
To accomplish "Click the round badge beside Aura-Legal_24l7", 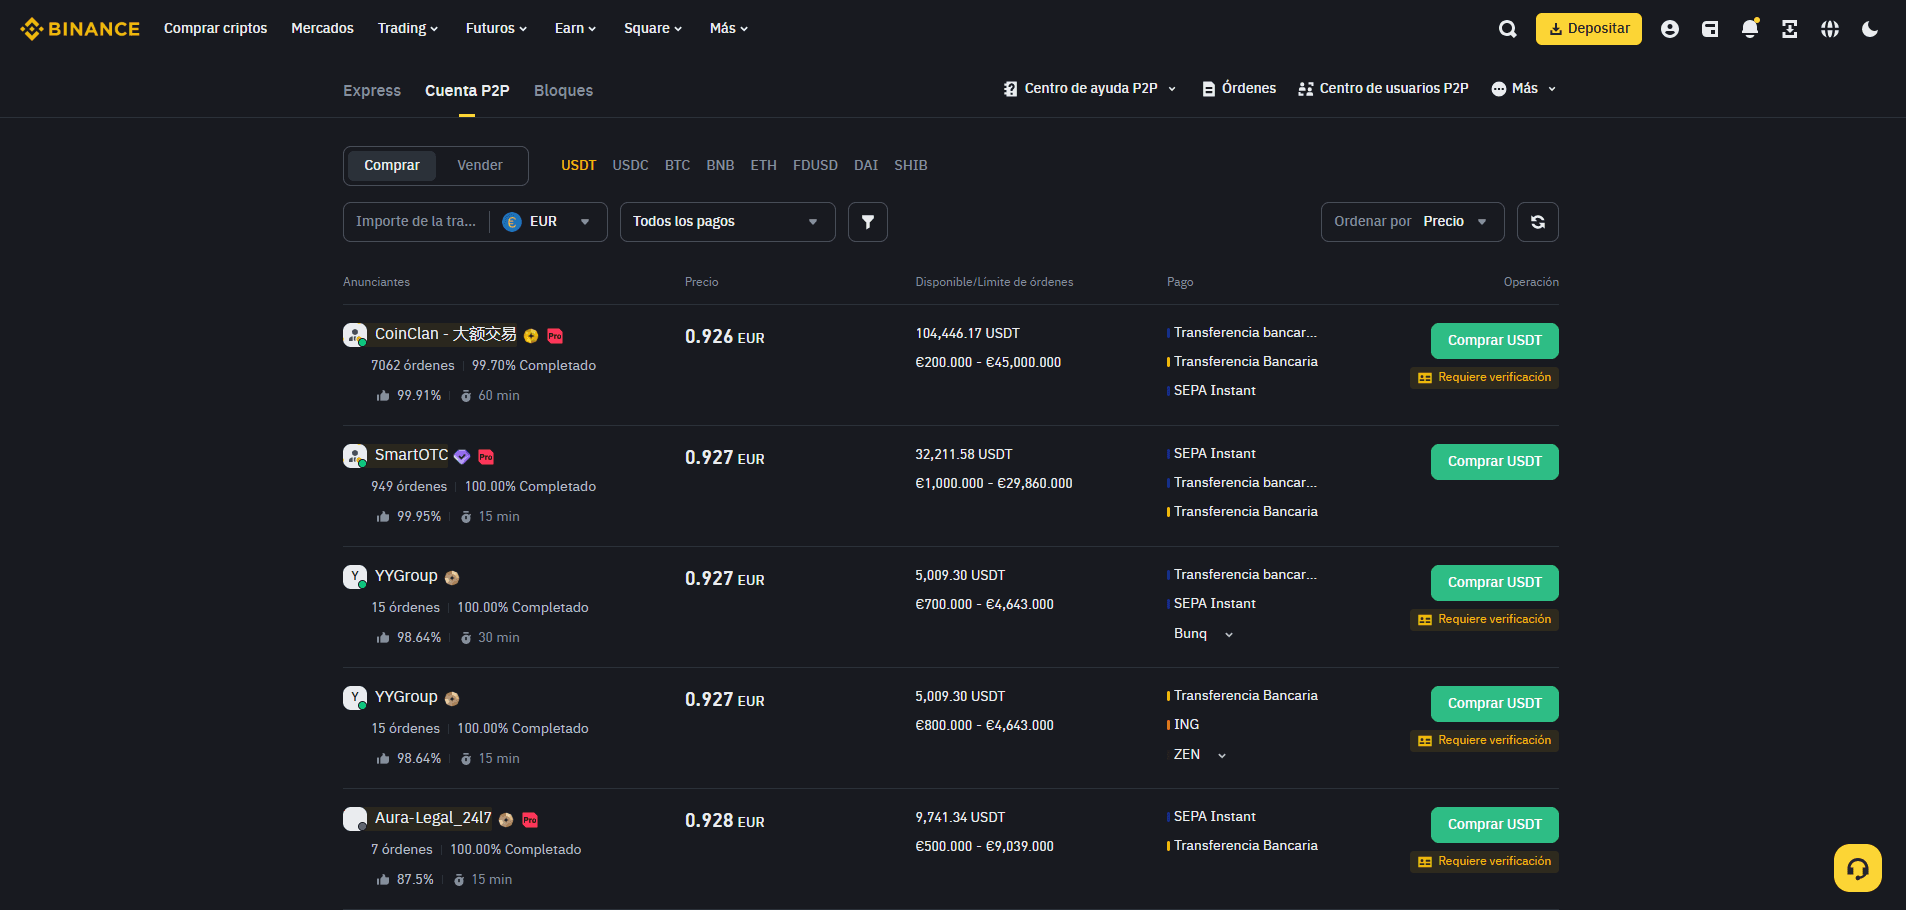I will (x=506, y=820).
